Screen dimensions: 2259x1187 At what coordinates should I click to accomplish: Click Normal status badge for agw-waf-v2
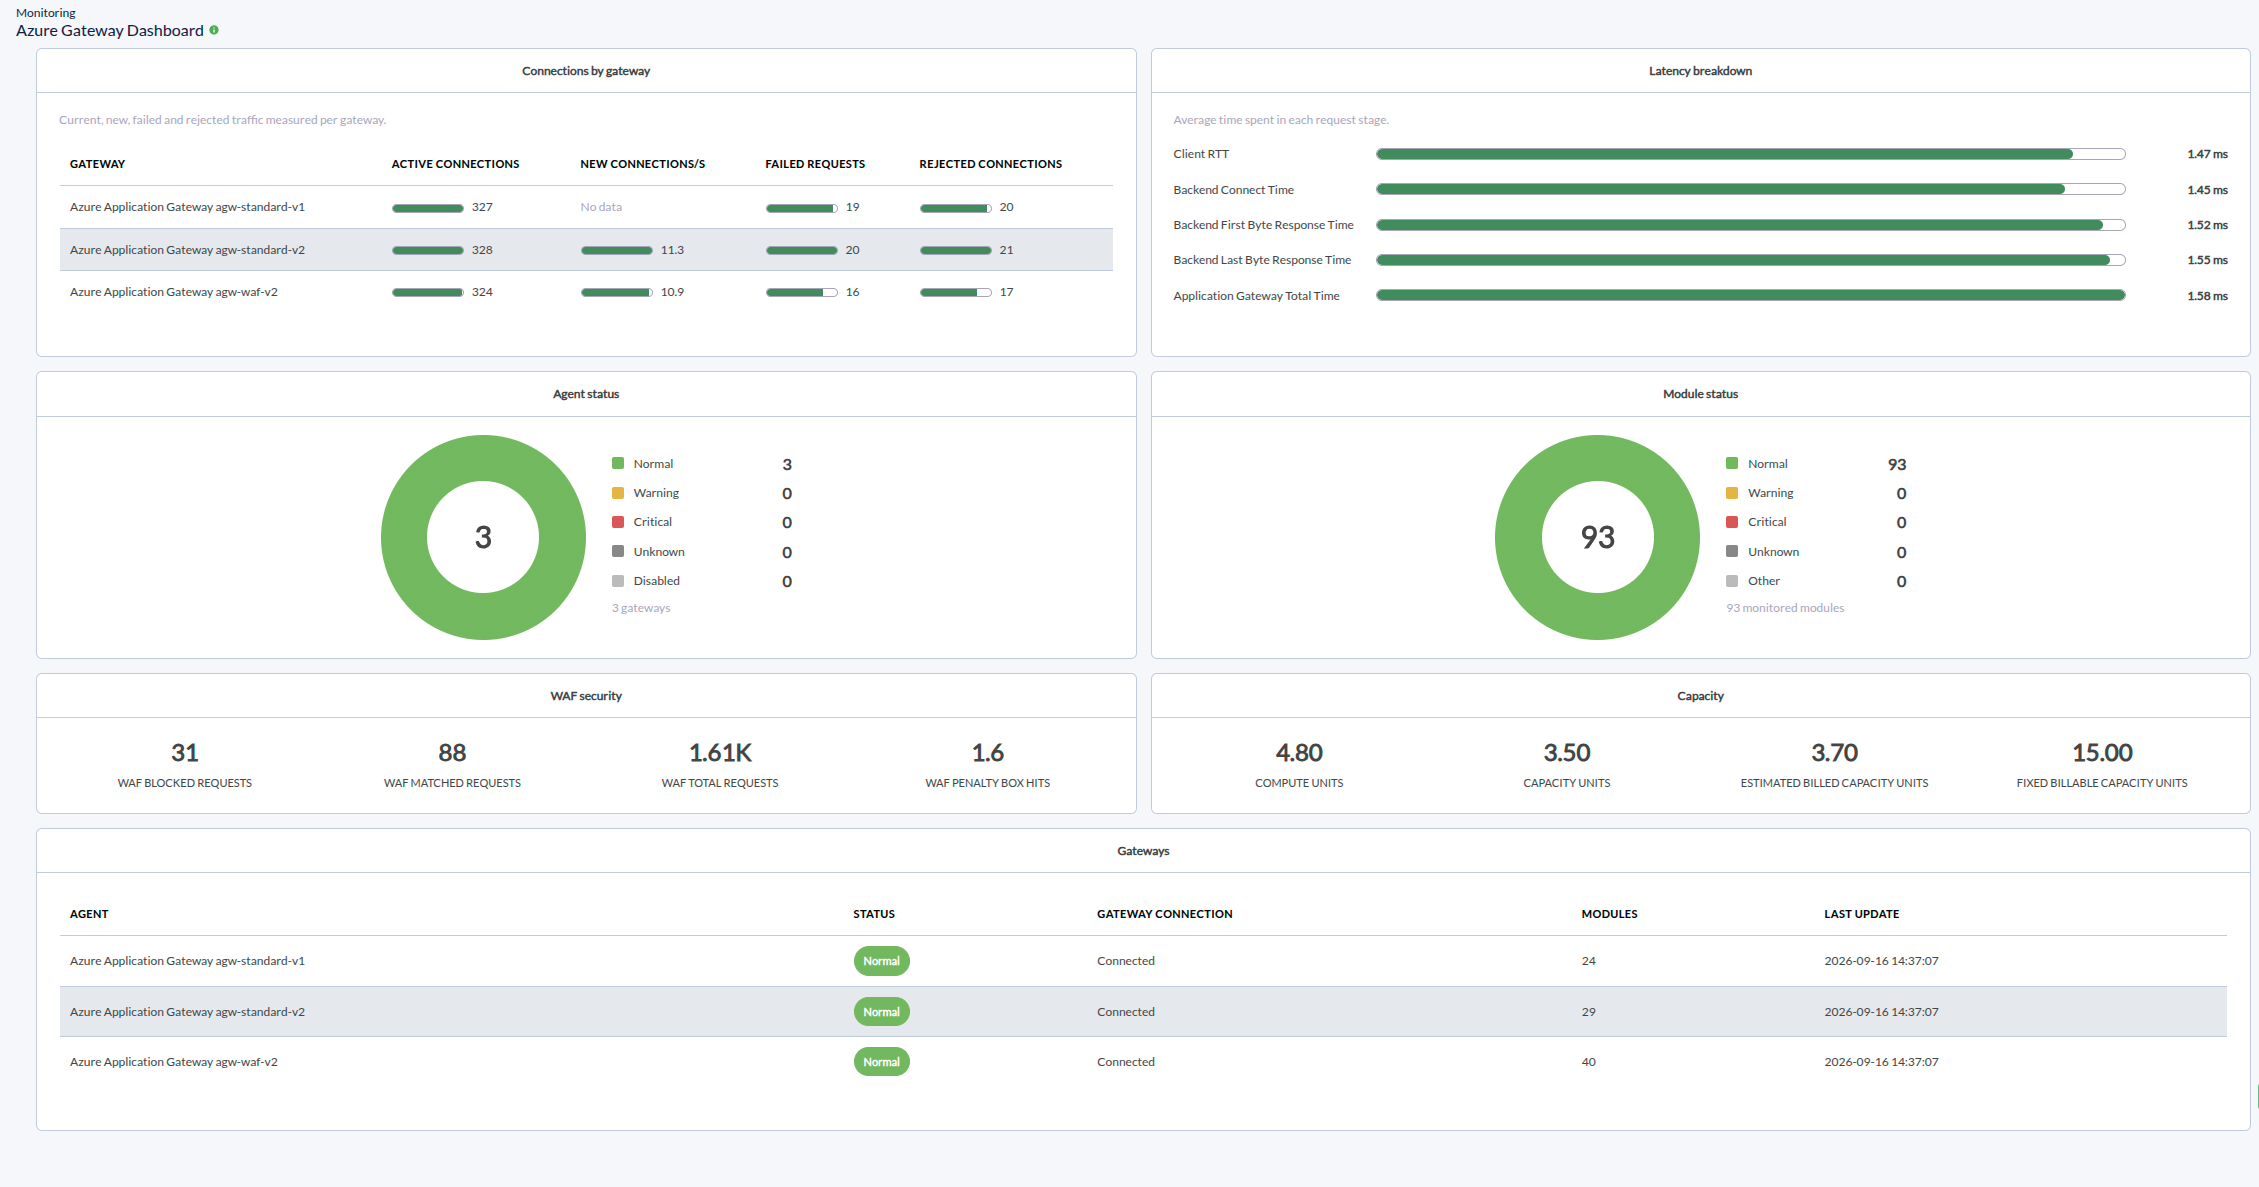tap(881, 1062)
